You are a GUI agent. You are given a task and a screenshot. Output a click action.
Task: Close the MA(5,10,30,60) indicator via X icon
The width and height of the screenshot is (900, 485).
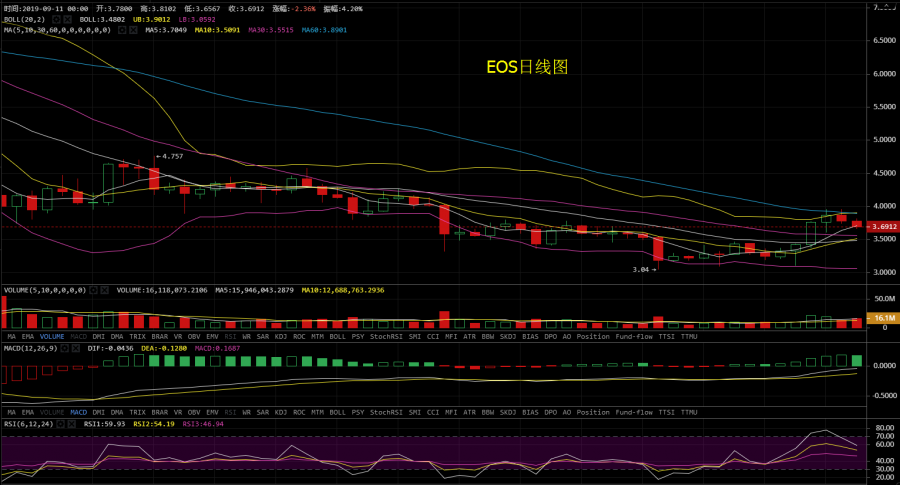[133, 30]
